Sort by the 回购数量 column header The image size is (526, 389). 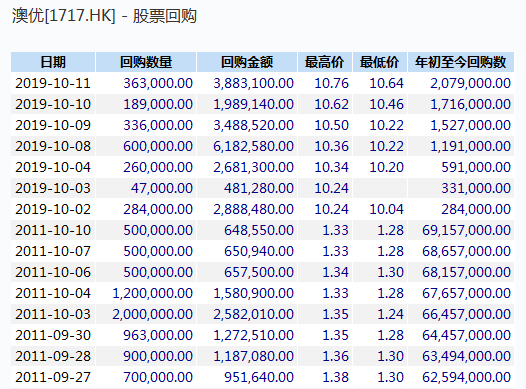(146, 62)
